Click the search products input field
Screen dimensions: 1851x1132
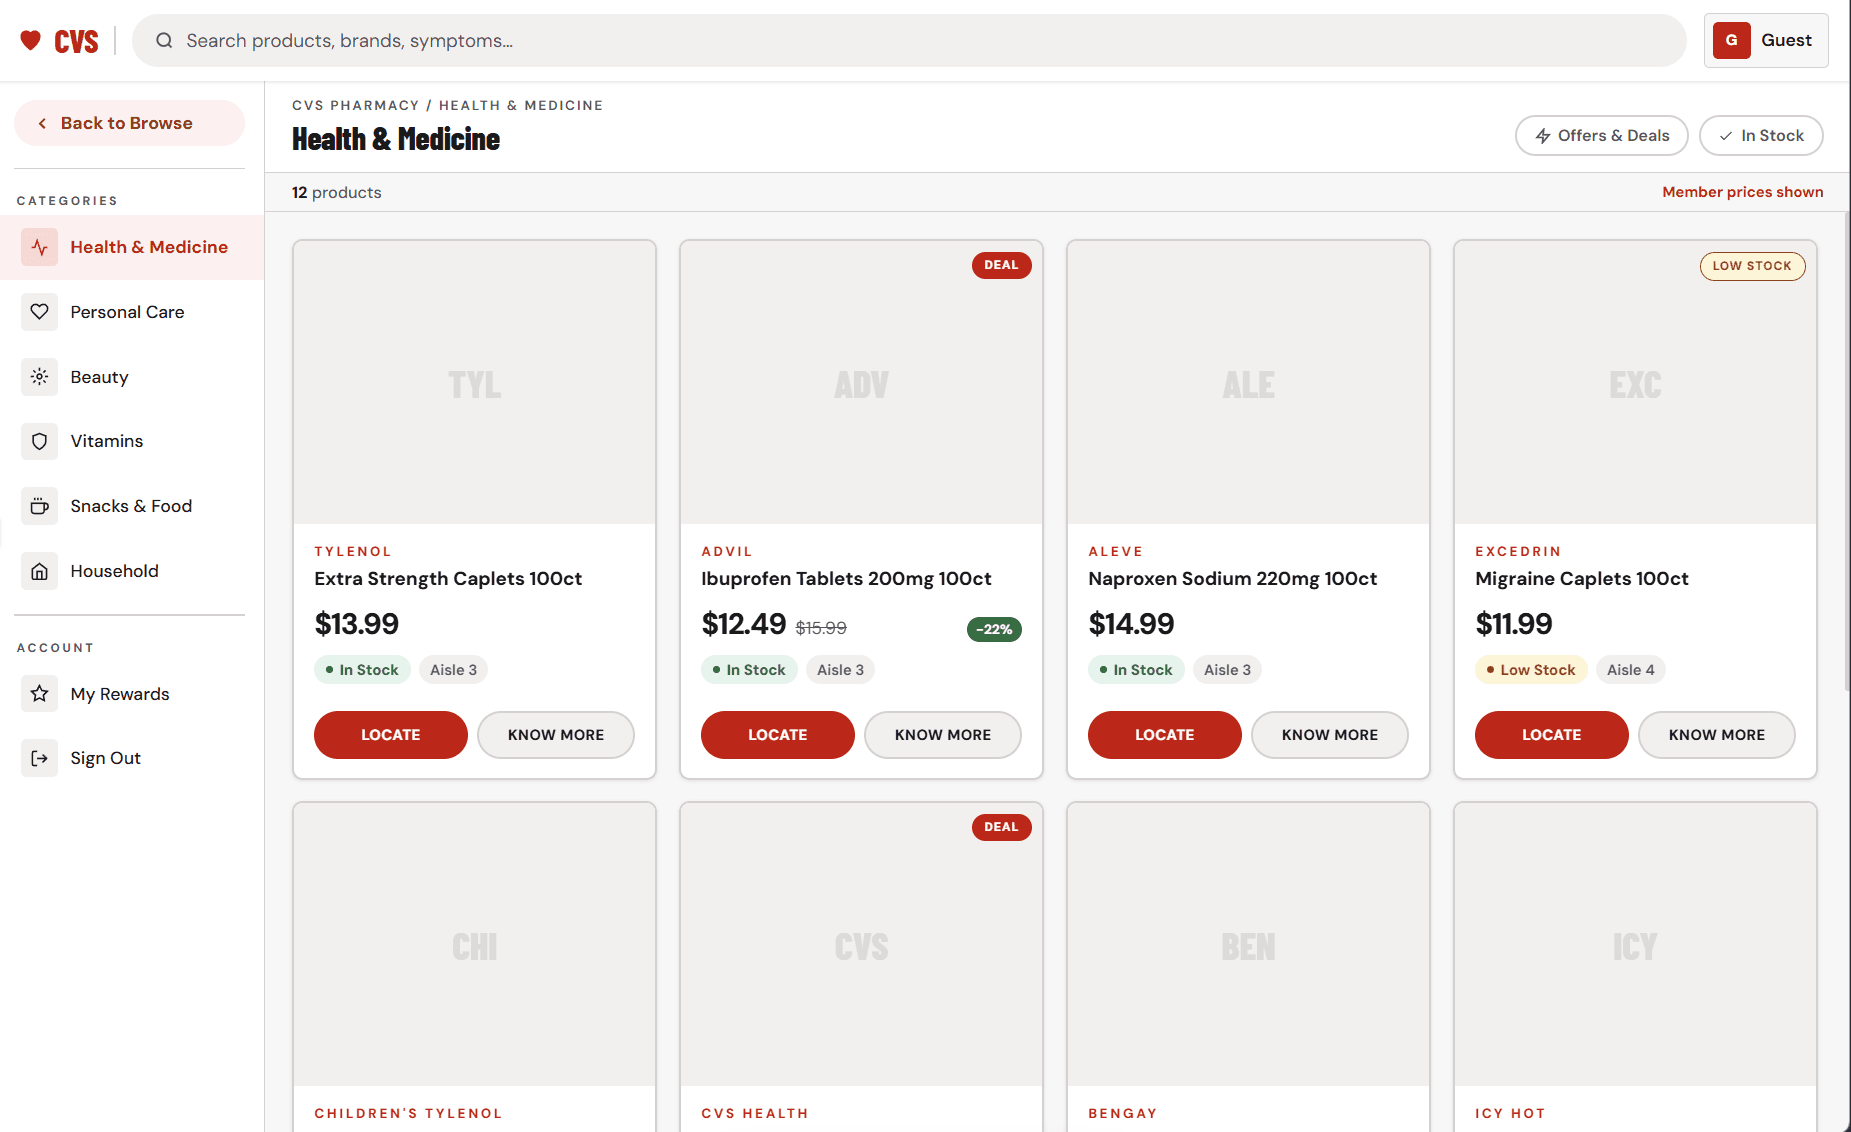click(909, 40)
